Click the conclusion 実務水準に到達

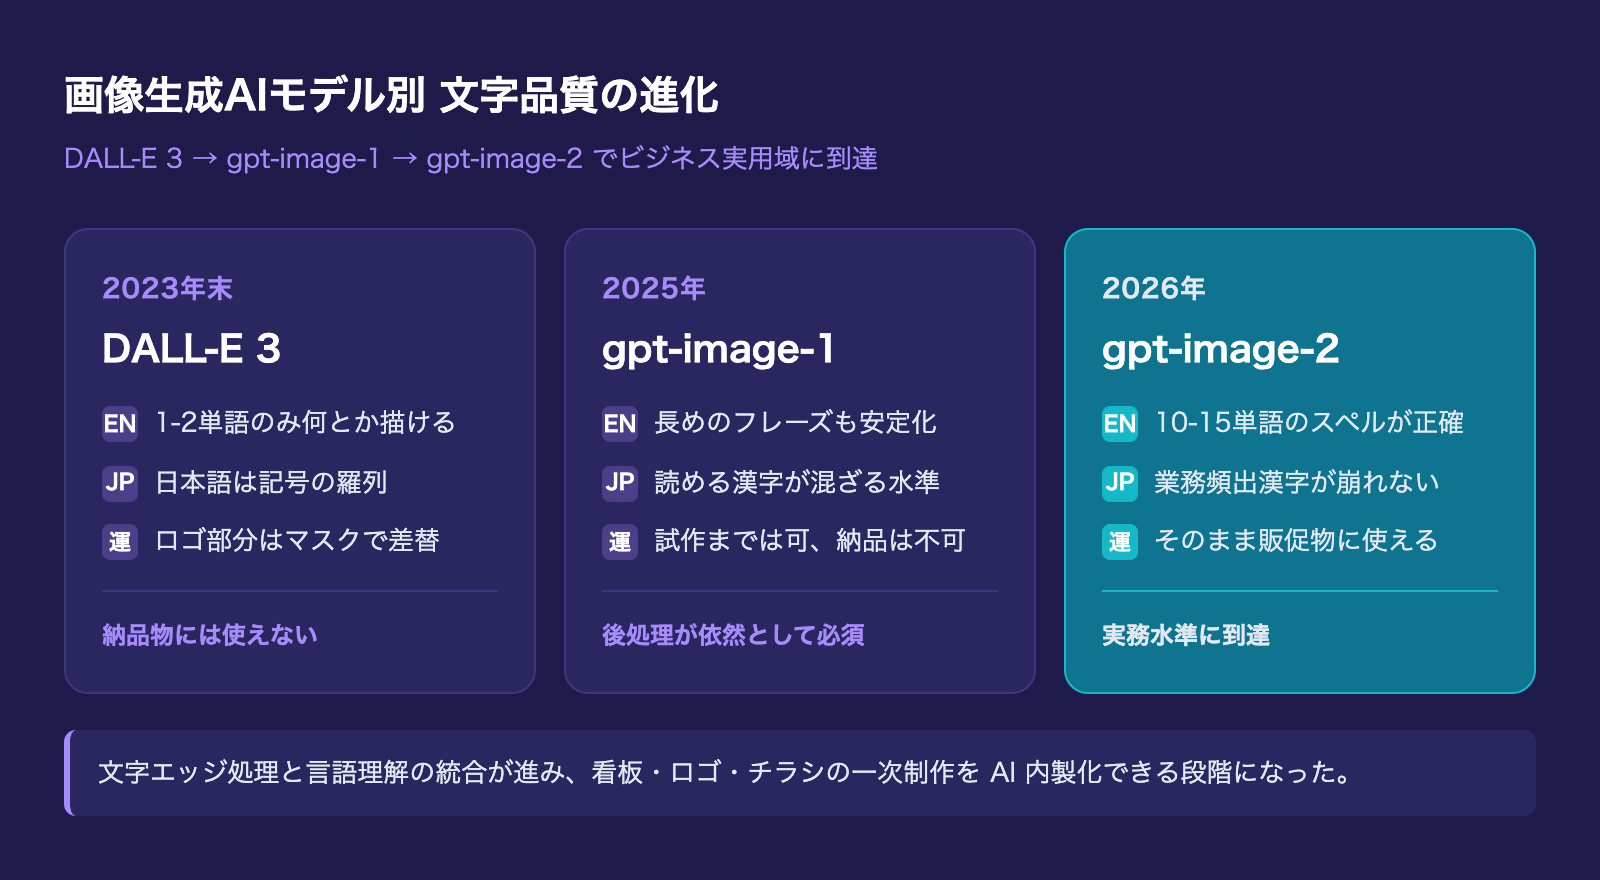tap(1186, 635)
